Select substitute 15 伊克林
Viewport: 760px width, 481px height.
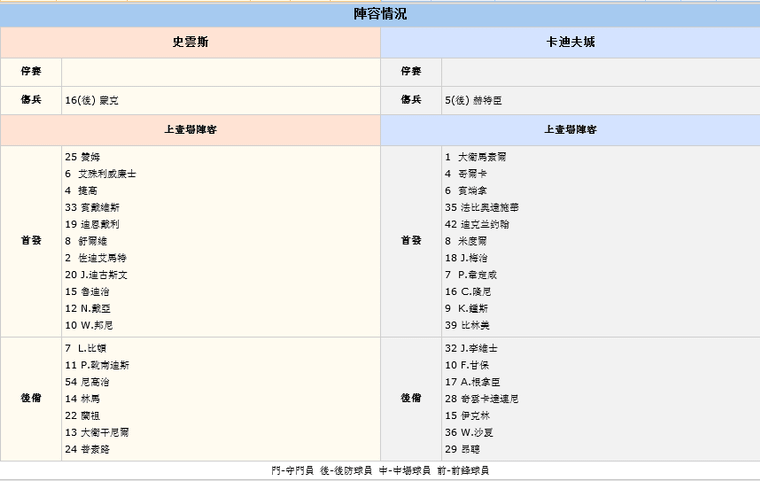click(x=467, y=416)
